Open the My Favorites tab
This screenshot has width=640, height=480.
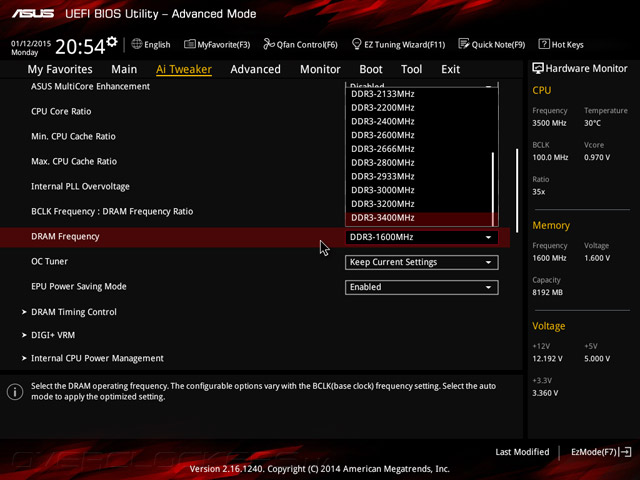(60, 69)
